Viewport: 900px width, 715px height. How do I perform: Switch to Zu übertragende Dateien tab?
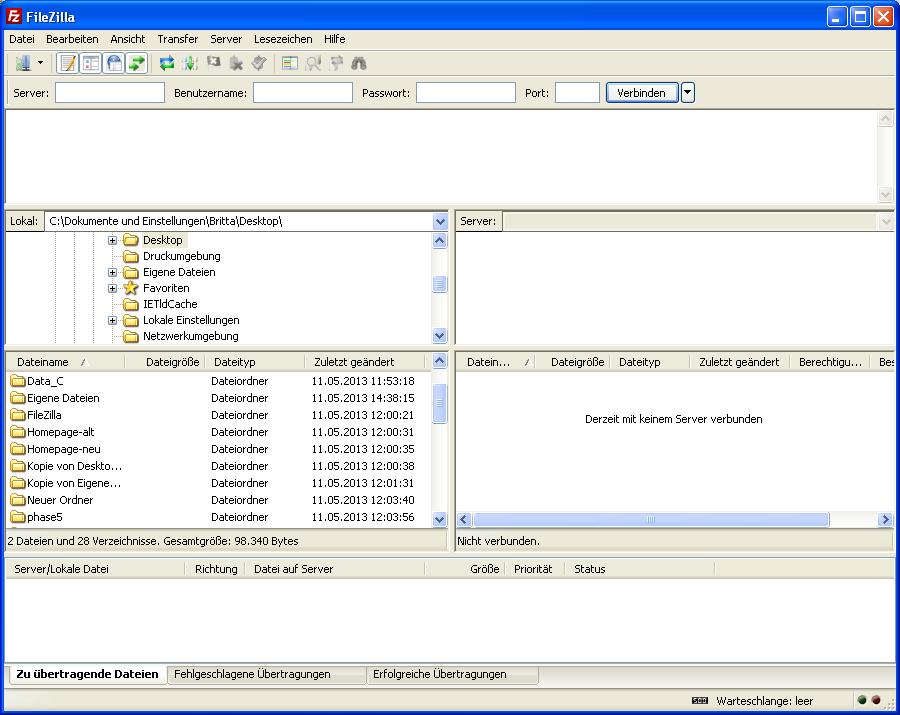tap(87, 674)
